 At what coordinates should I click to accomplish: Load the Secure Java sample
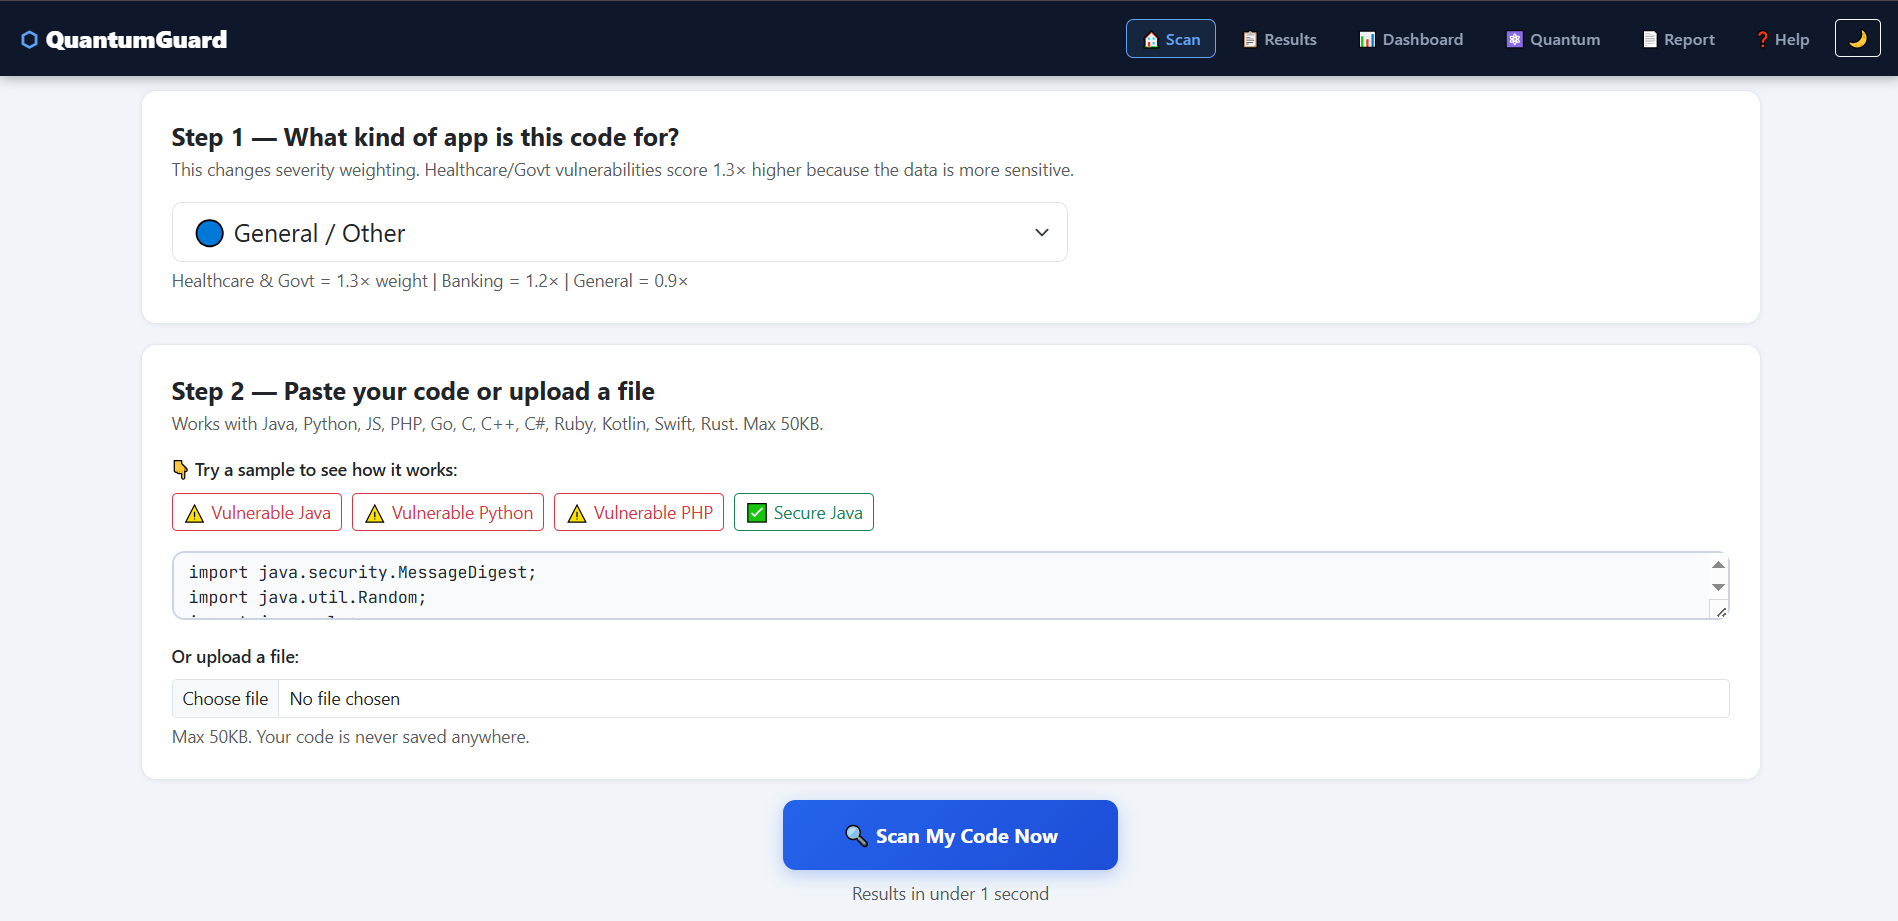click(804, 512)
